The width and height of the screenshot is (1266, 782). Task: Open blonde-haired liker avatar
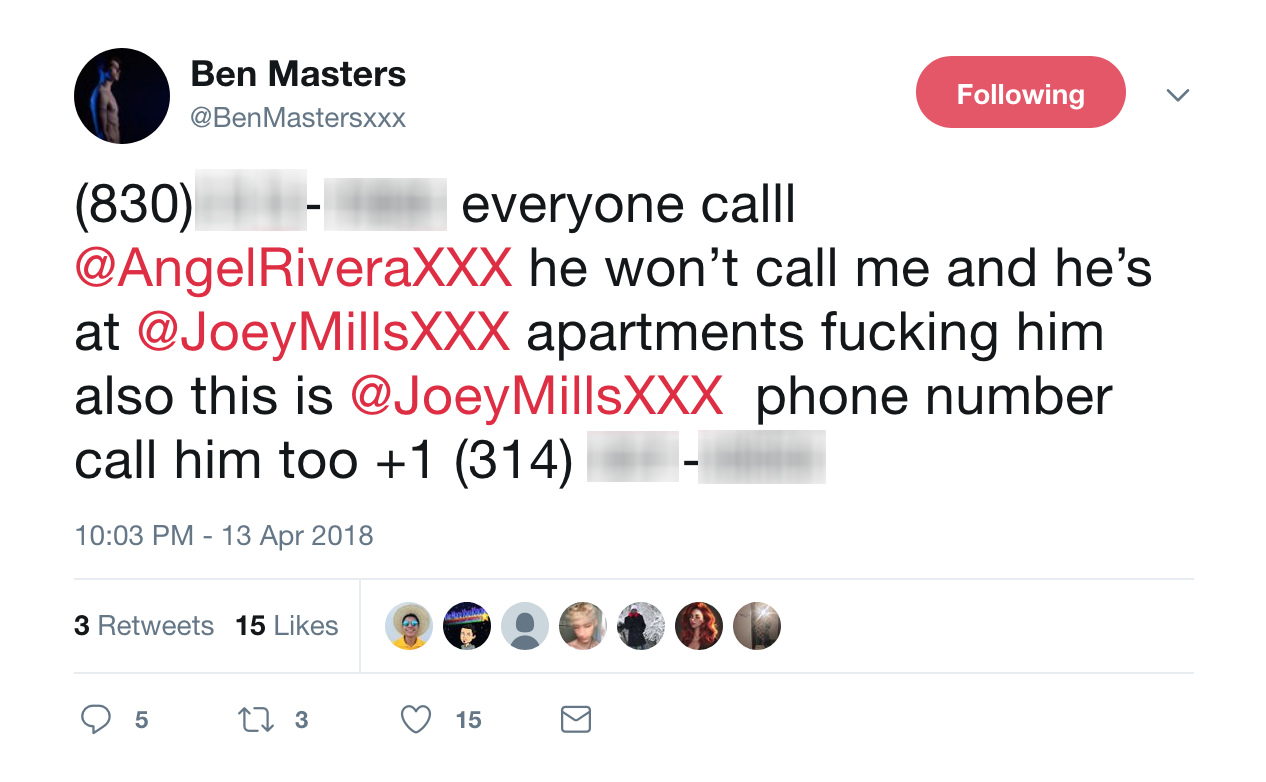(583, 626)
